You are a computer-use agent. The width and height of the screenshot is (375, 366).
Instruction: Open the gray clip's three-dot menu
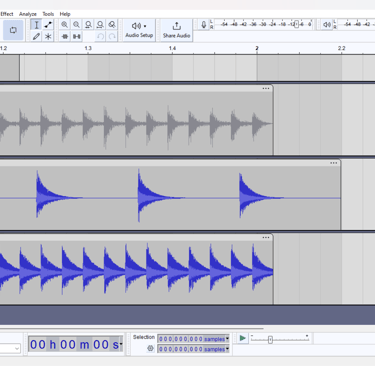coord(266,89)
